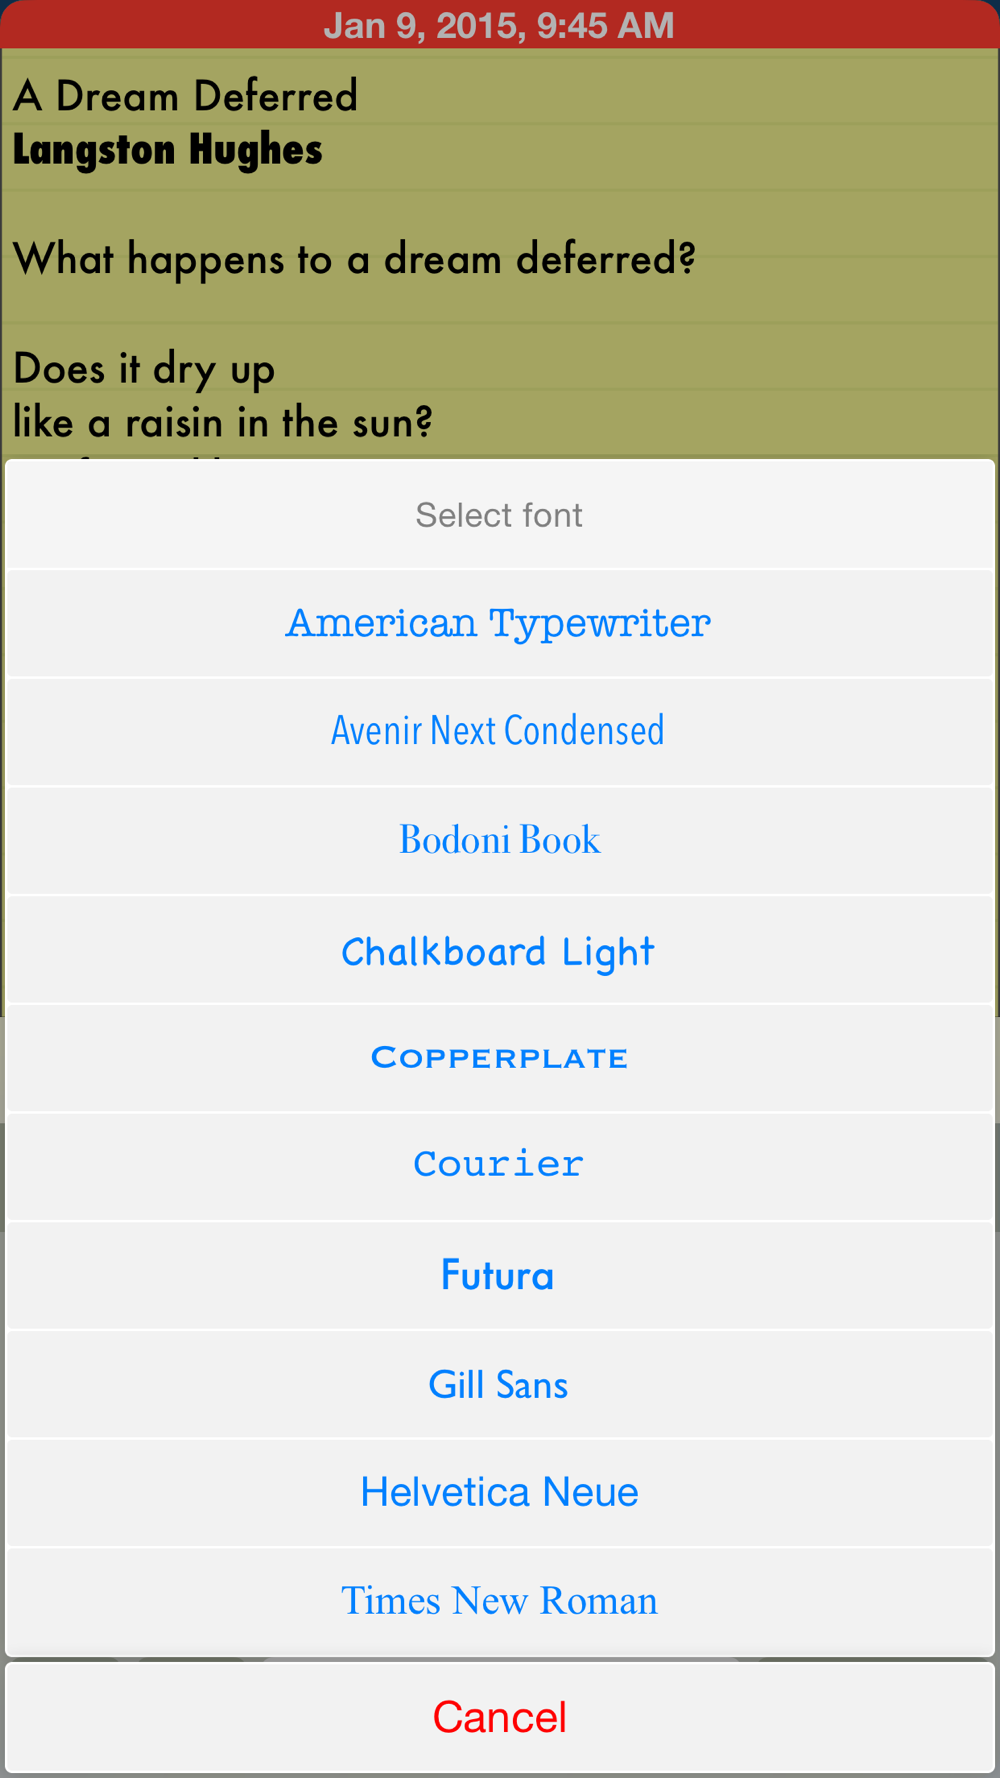Tap 'What happens to a dream deferred?' line
Viewport: 1000px width, 1778px height.
tap(354, 259)
